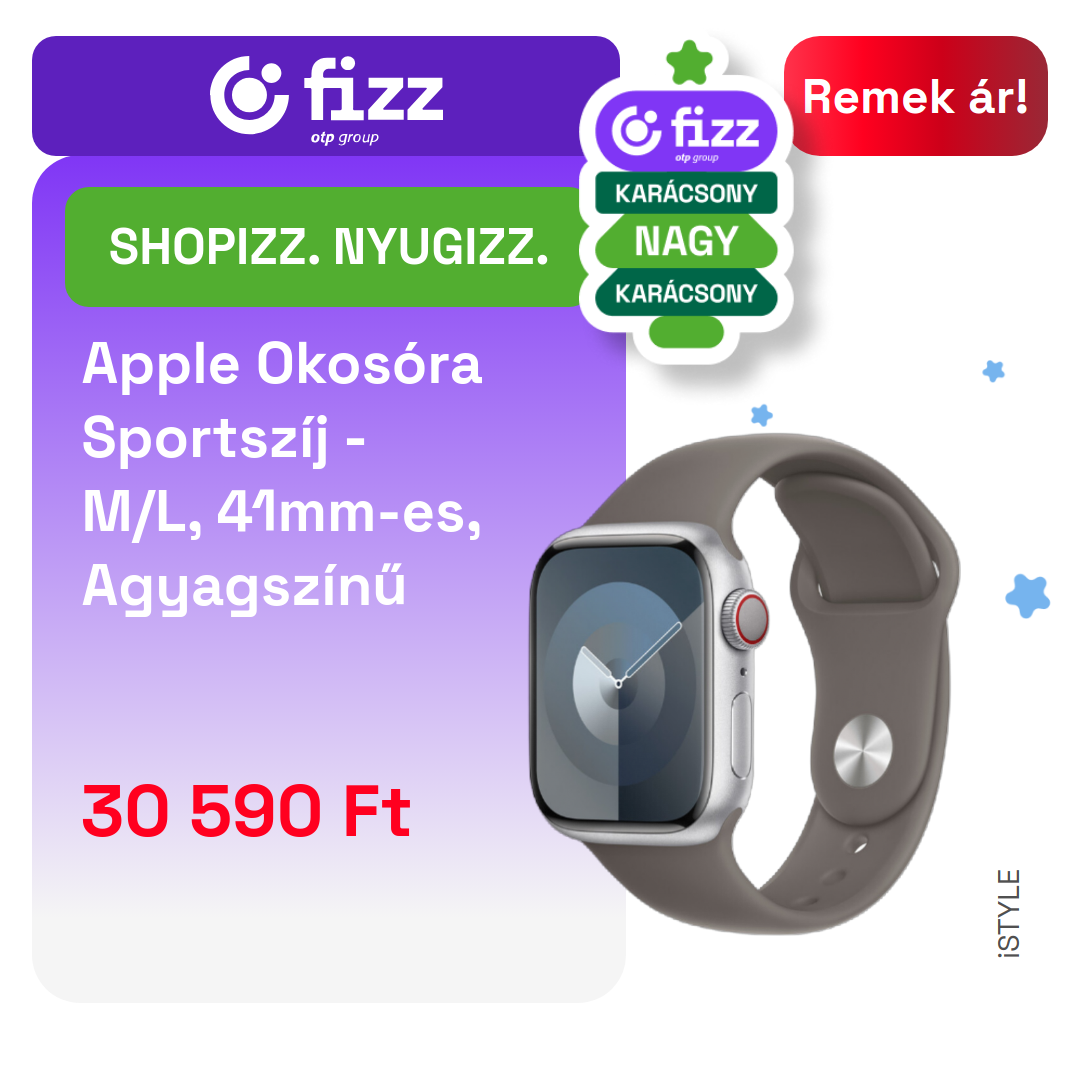Click the green star atop the Christmas tree

tap(689, 63)
